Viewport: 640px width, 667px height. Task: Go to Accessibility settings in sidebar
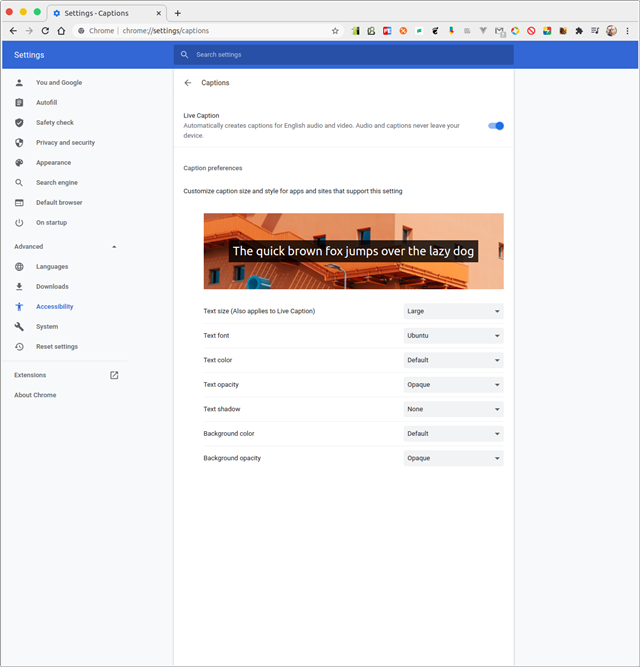click(54, 307)
